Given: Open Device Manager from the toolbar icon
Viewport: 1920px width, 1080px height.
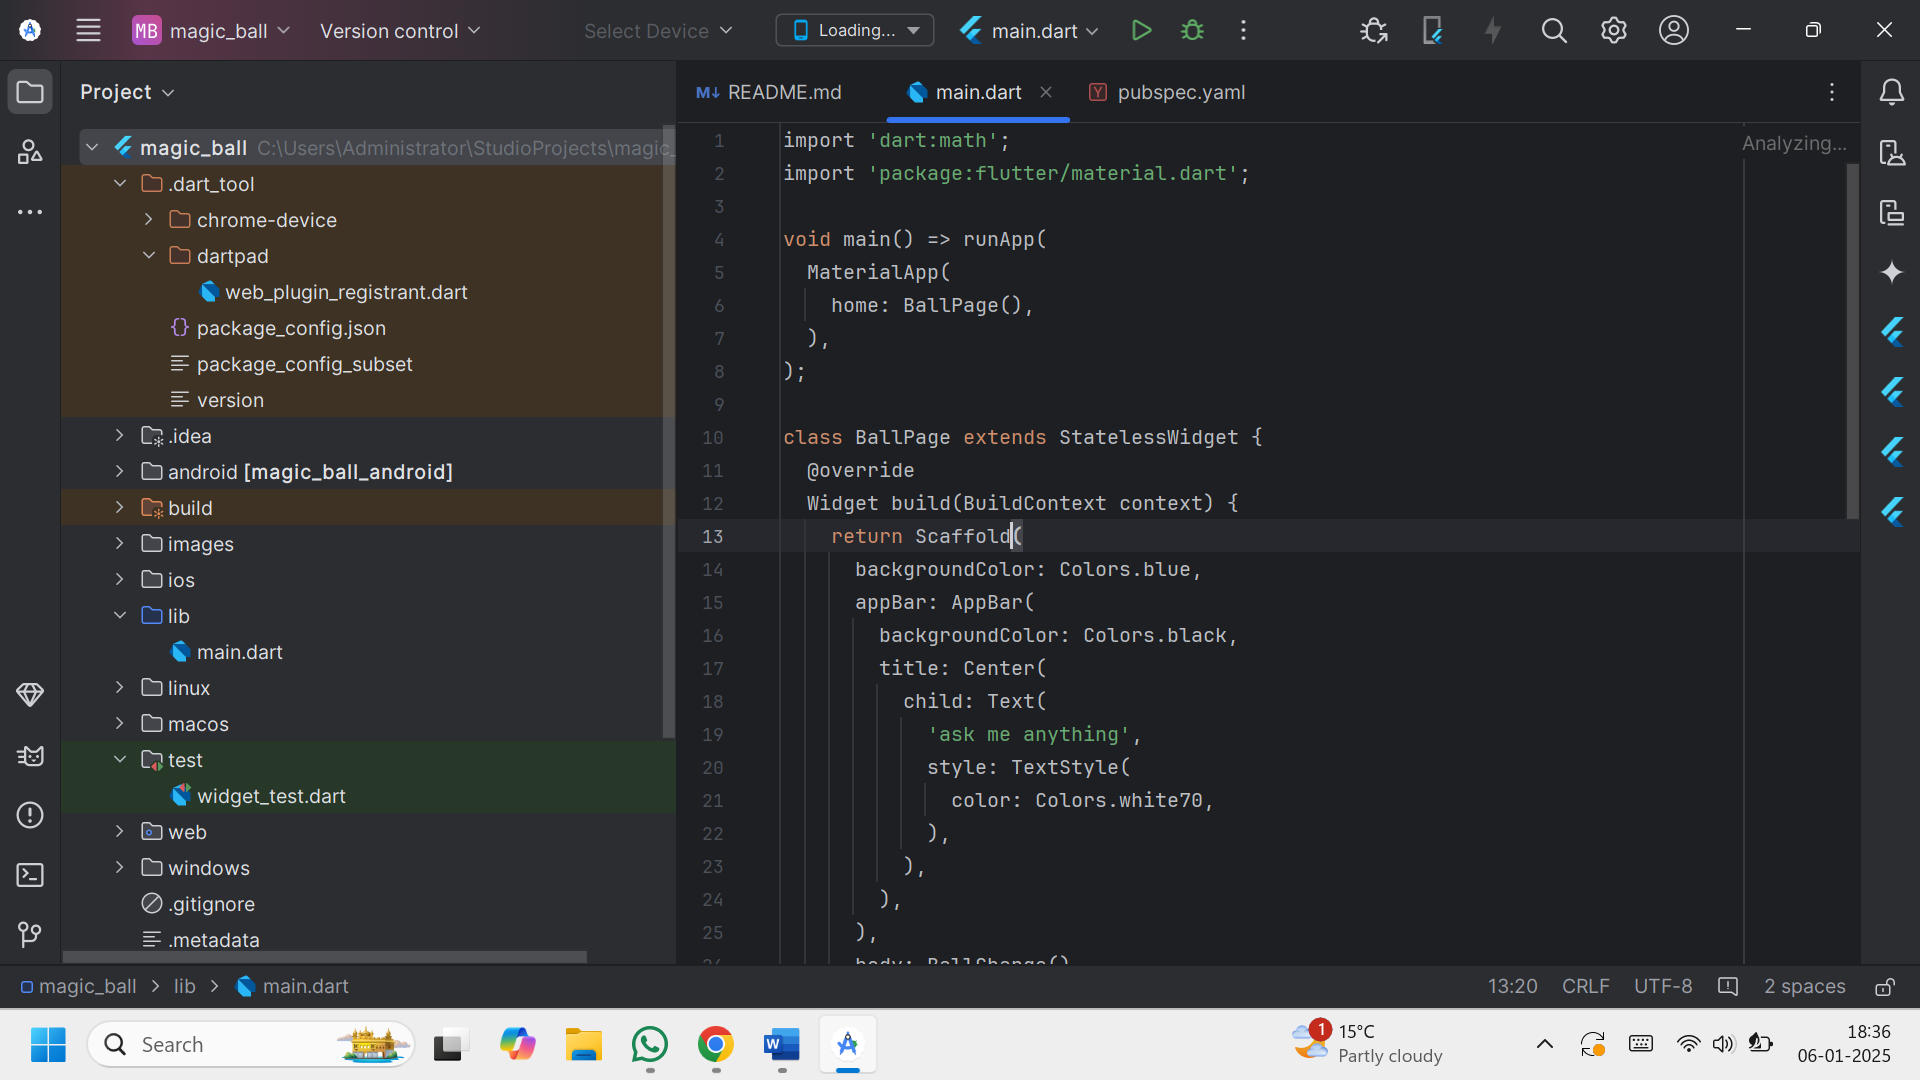Looking at the screenshot, I should pyautogui.click(x=1432, y=30).
